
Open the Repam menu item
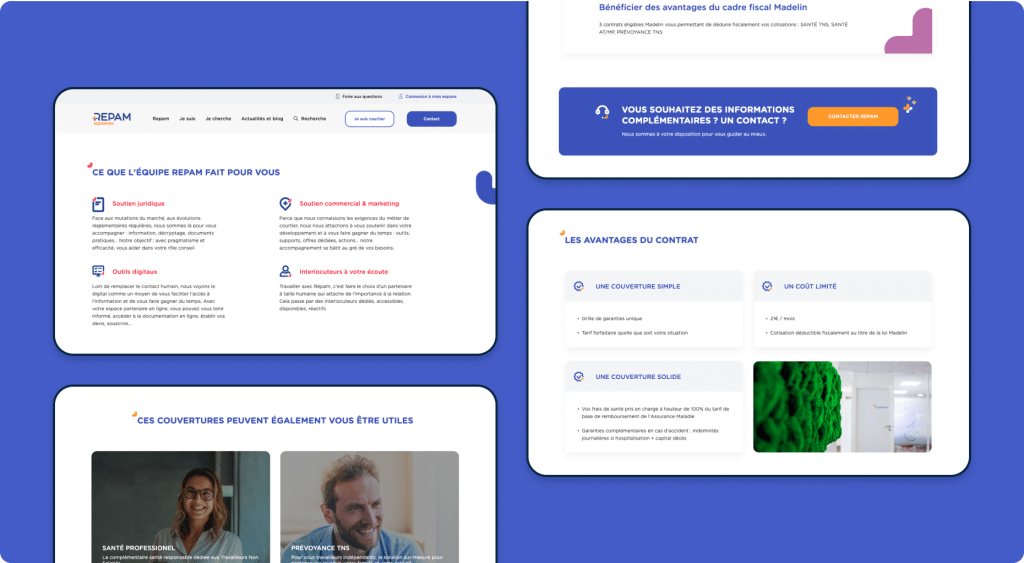pos(161,119)
